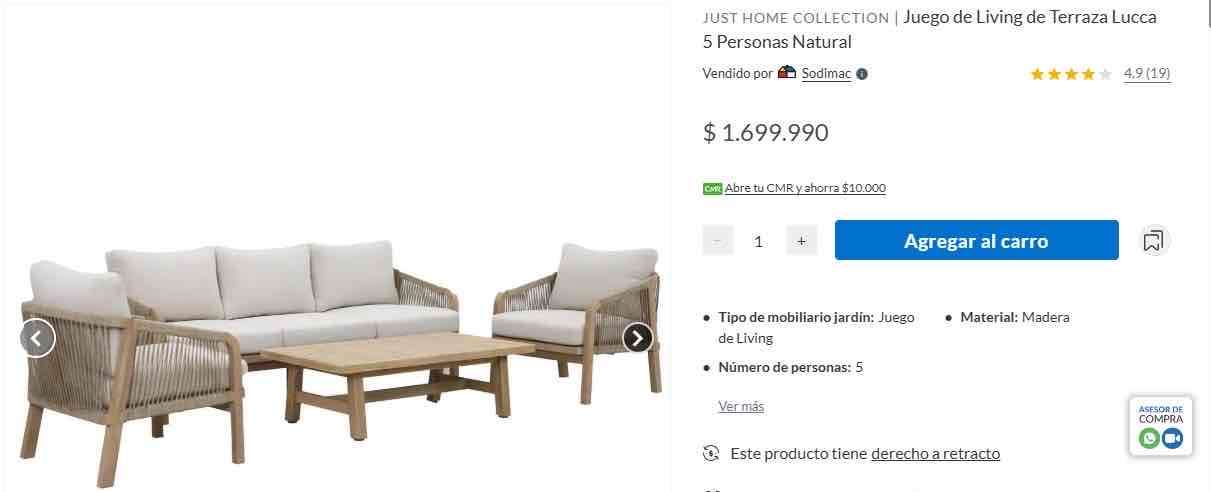Open the Sodimac seller link

click(826, 74)
